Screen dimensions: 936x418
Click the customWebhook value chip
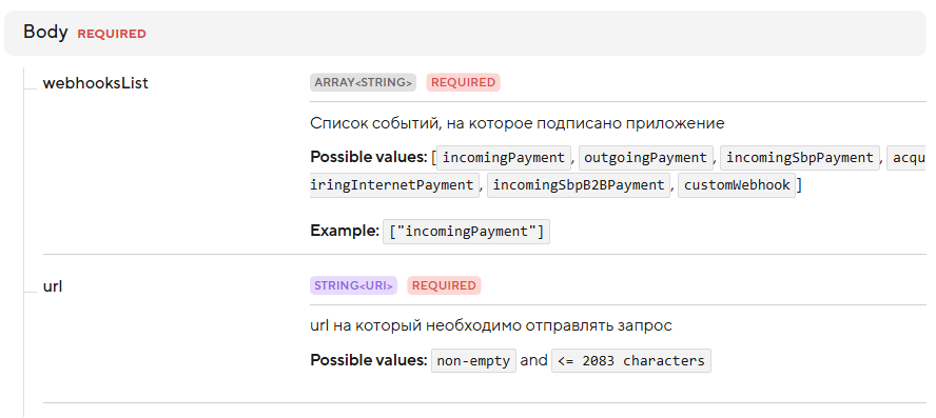[x=737, y=185]
